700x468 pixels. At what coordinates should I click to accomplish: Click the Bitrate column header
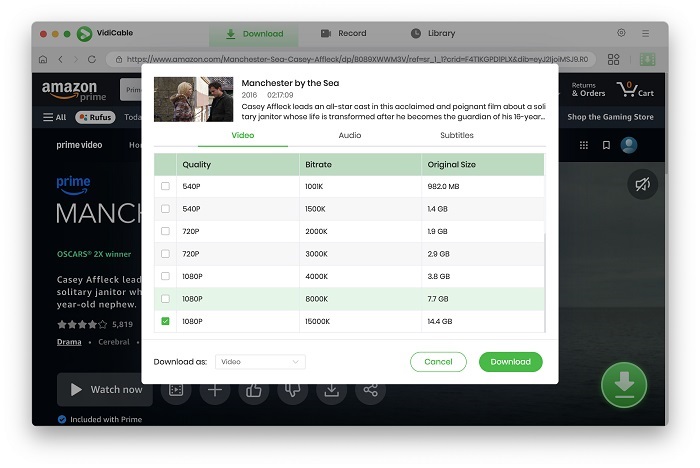tap(360, 164)
